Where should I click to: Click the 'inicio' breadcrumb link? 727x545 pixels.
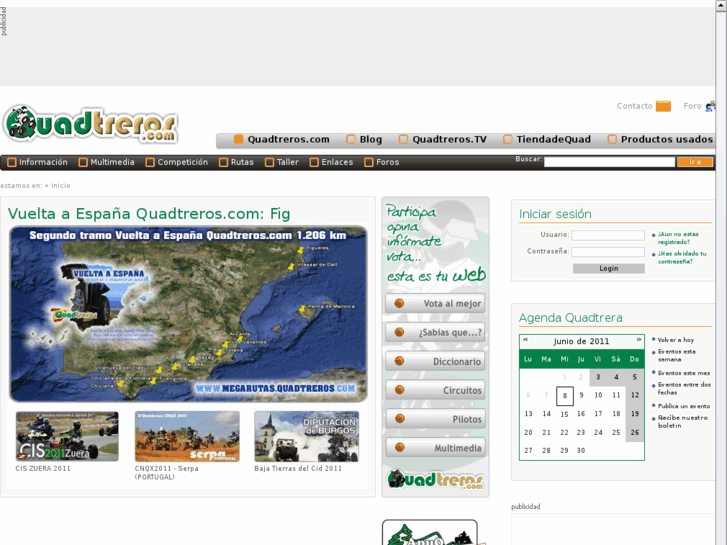(x=61, y=186)
